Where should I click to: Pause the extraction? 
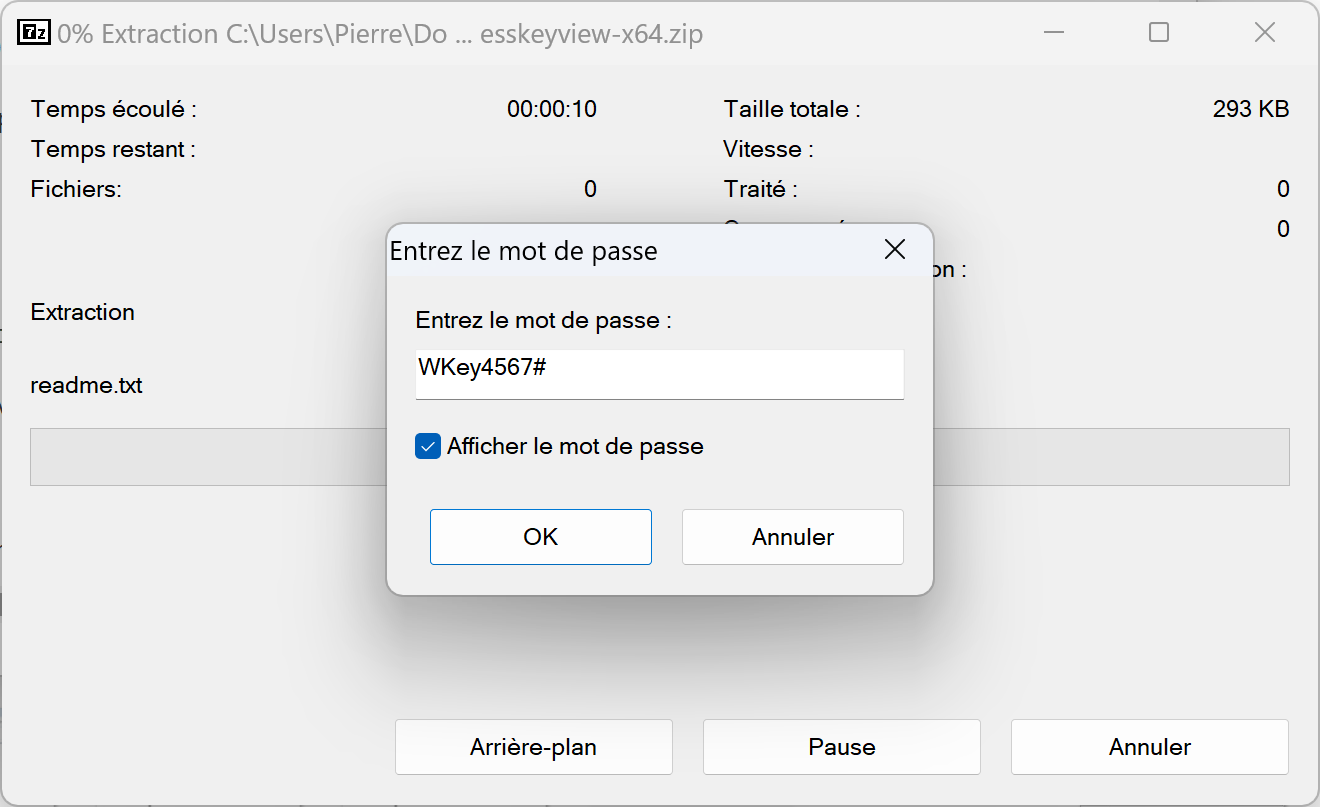pyautogui.click(x=842, y=747)
